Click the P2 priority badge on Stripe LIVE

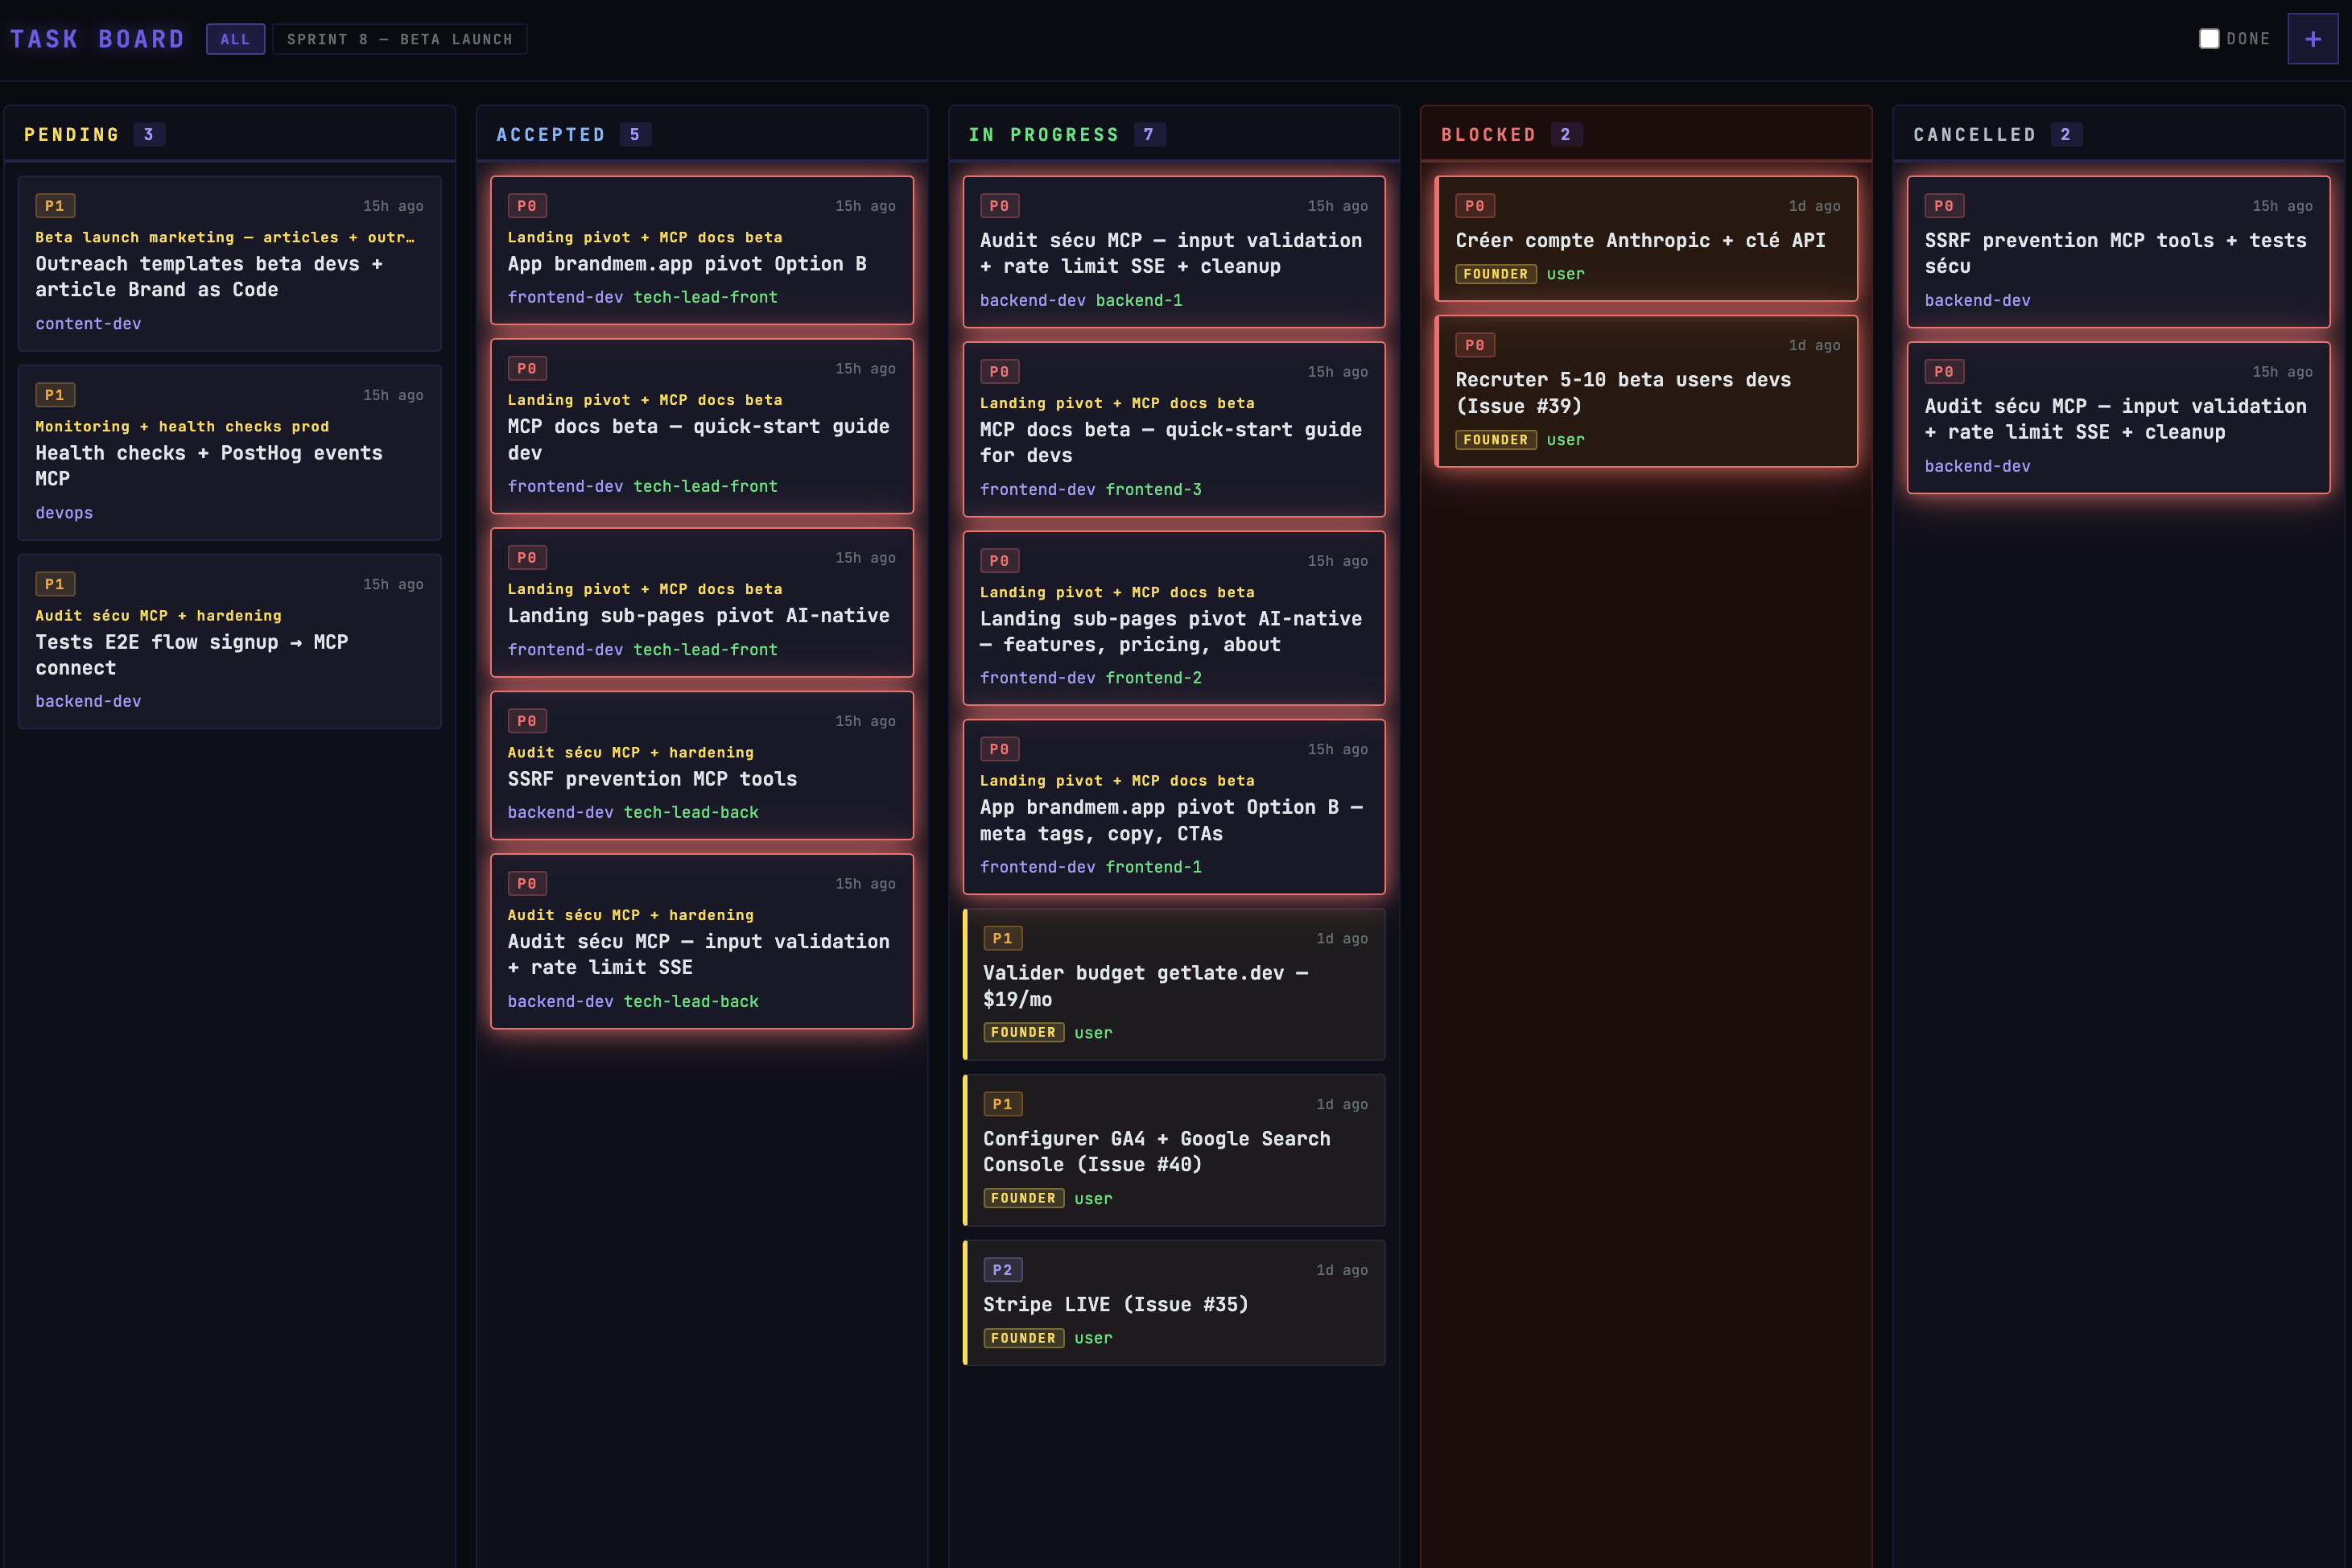tap(1002, 1270)
